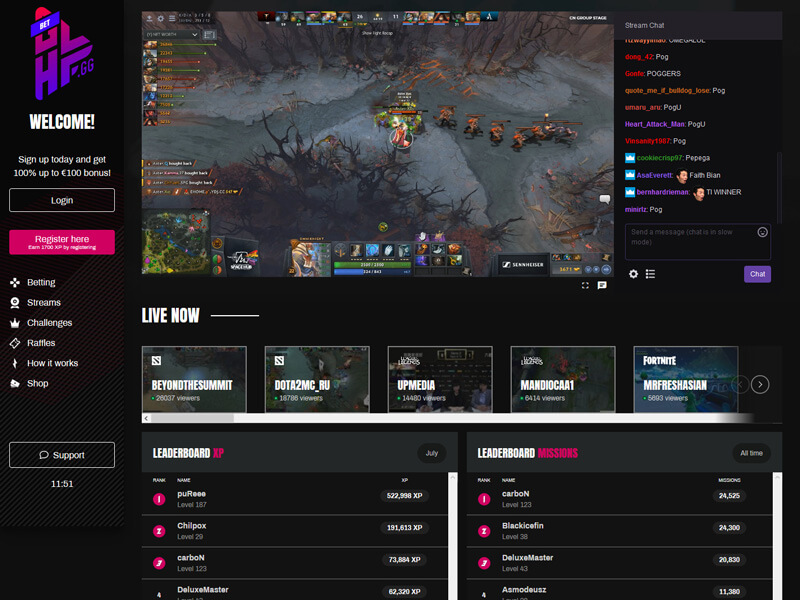This screenshot has height=600, width=800.
Task: Toggle fullscreen for the stream video
Action: click(x=585, y=285)
